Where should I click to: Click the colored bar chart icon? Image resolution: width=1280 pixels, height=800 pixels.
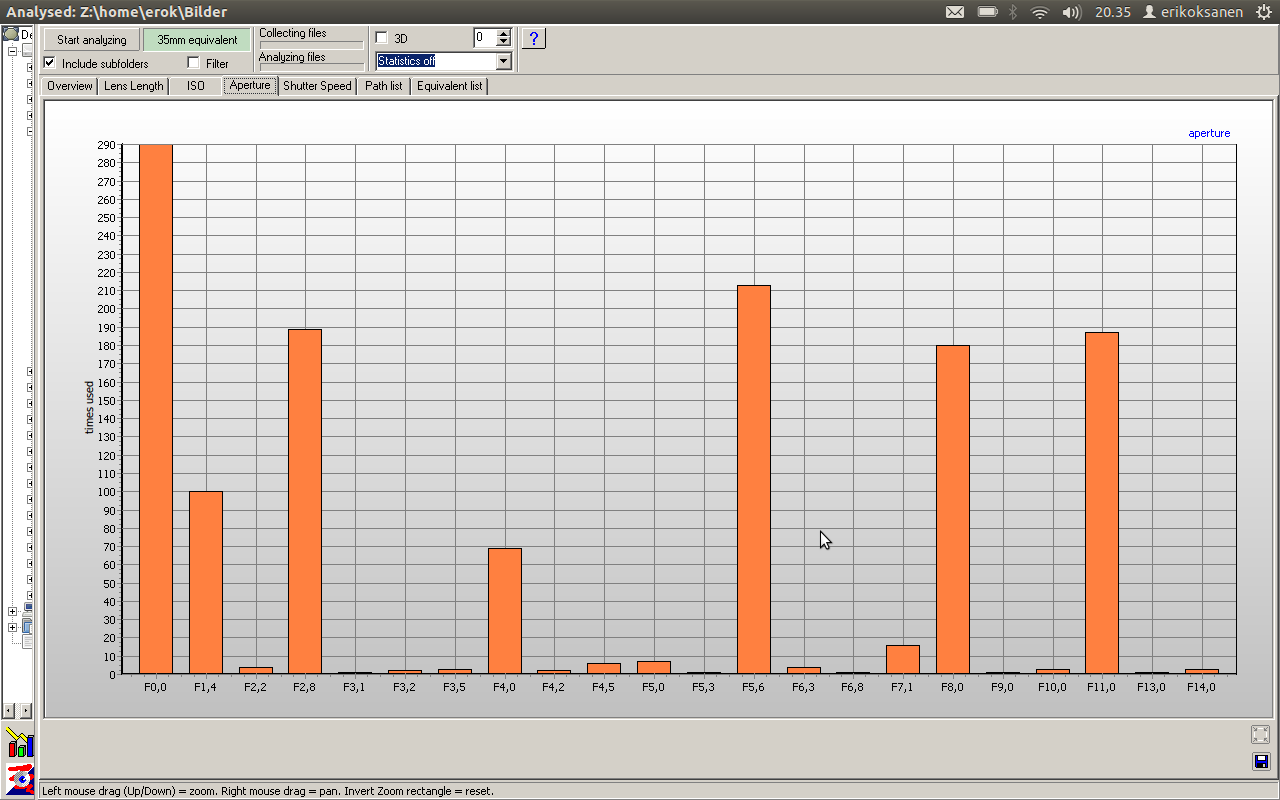tap(19, 742)
